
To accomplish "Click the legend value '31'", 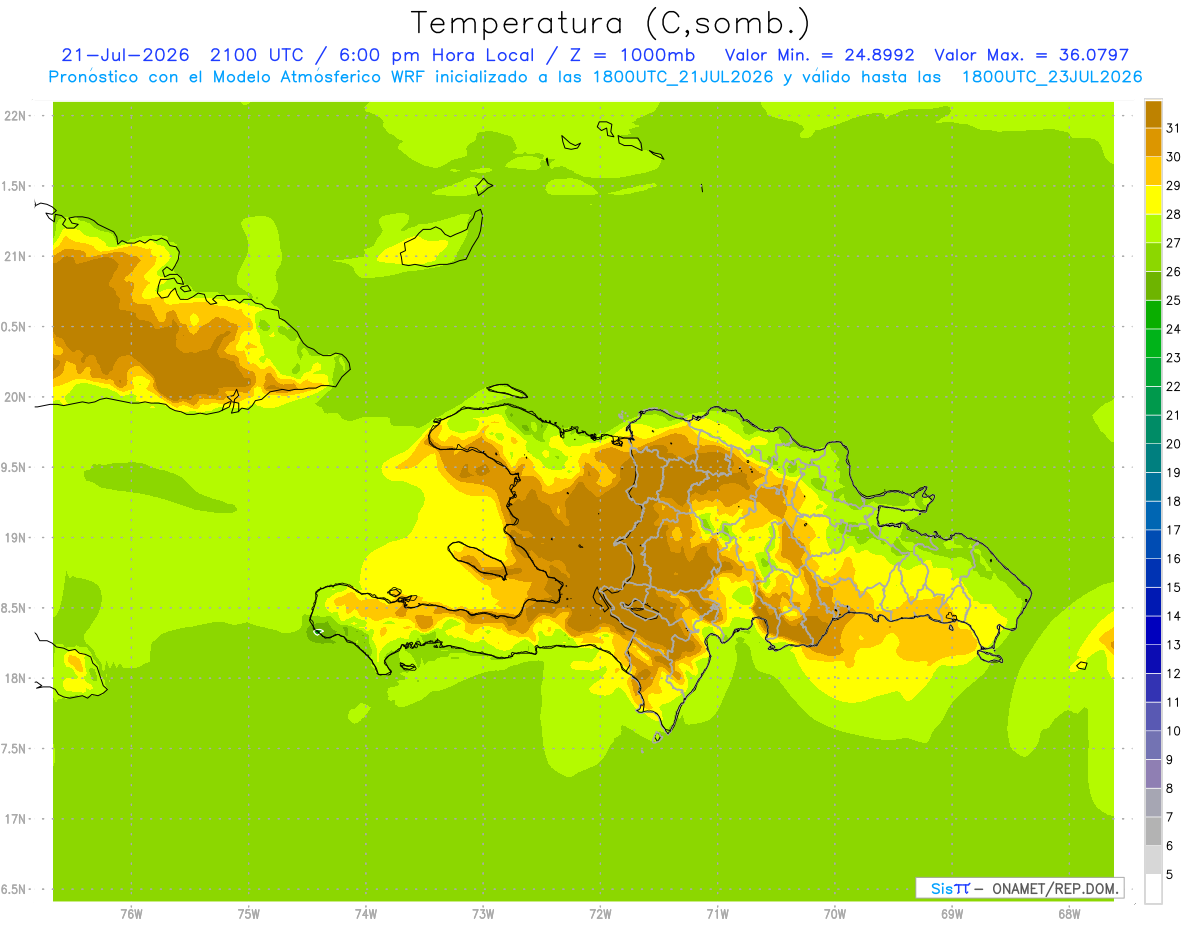I will (1174, 127).
